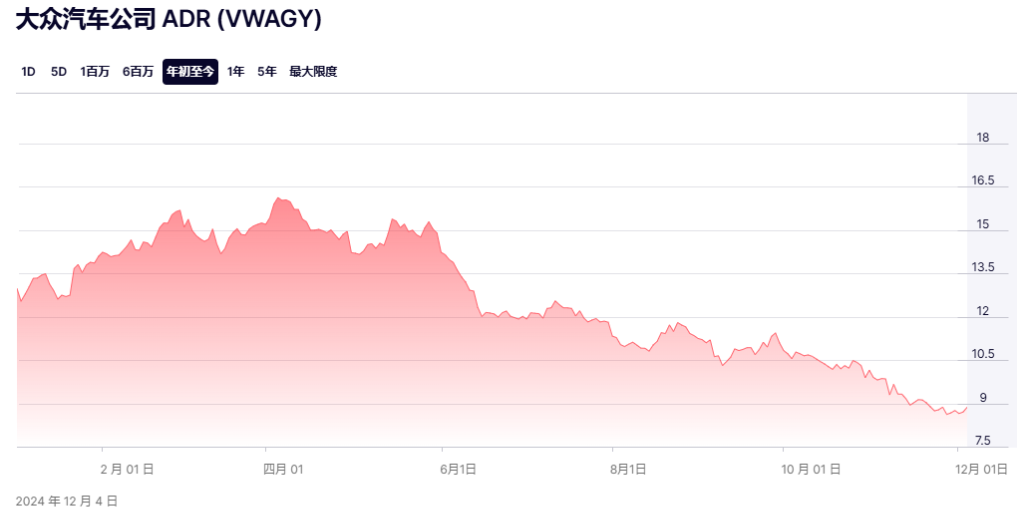The image size is (1024, 511).
Task: Click the chart's highest price peak
Action: [278, 198]
